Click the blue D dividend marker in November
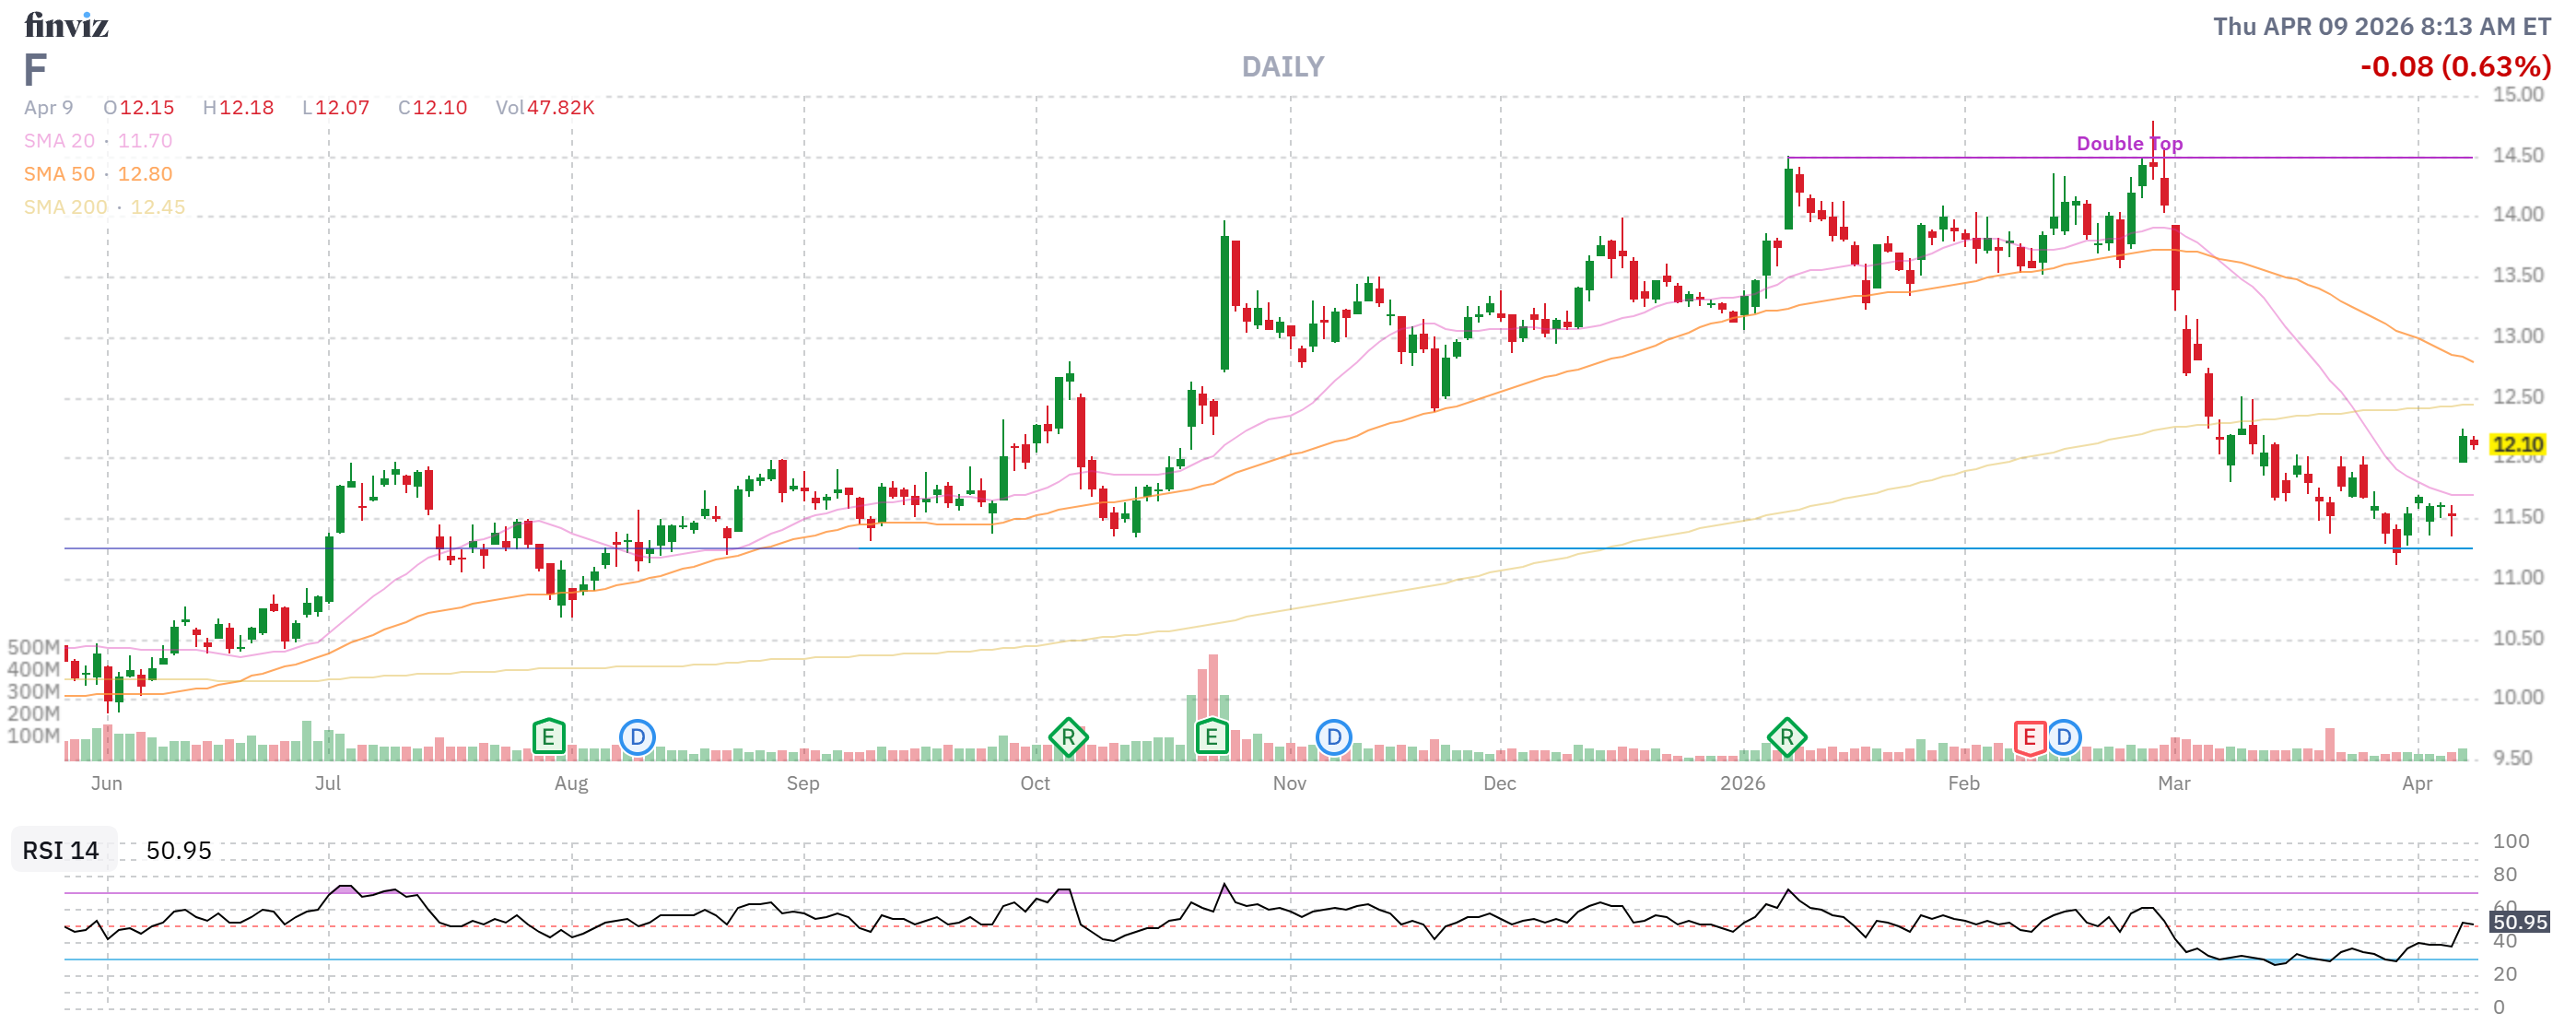The width and height of the screenshot is (2576, 1036). pyautogui.click(x=1333, y=738)
